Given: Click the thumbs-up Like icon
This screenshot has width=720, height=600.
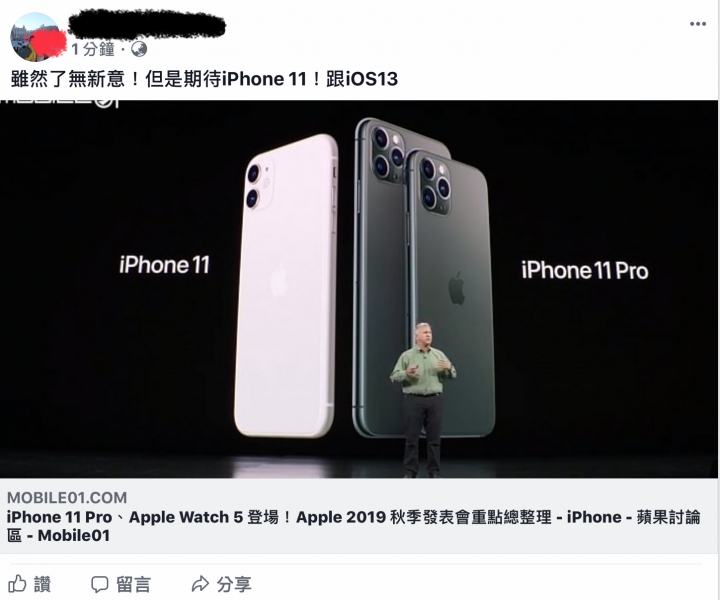Looking at the screenshot, I should [x=17, y=583].
